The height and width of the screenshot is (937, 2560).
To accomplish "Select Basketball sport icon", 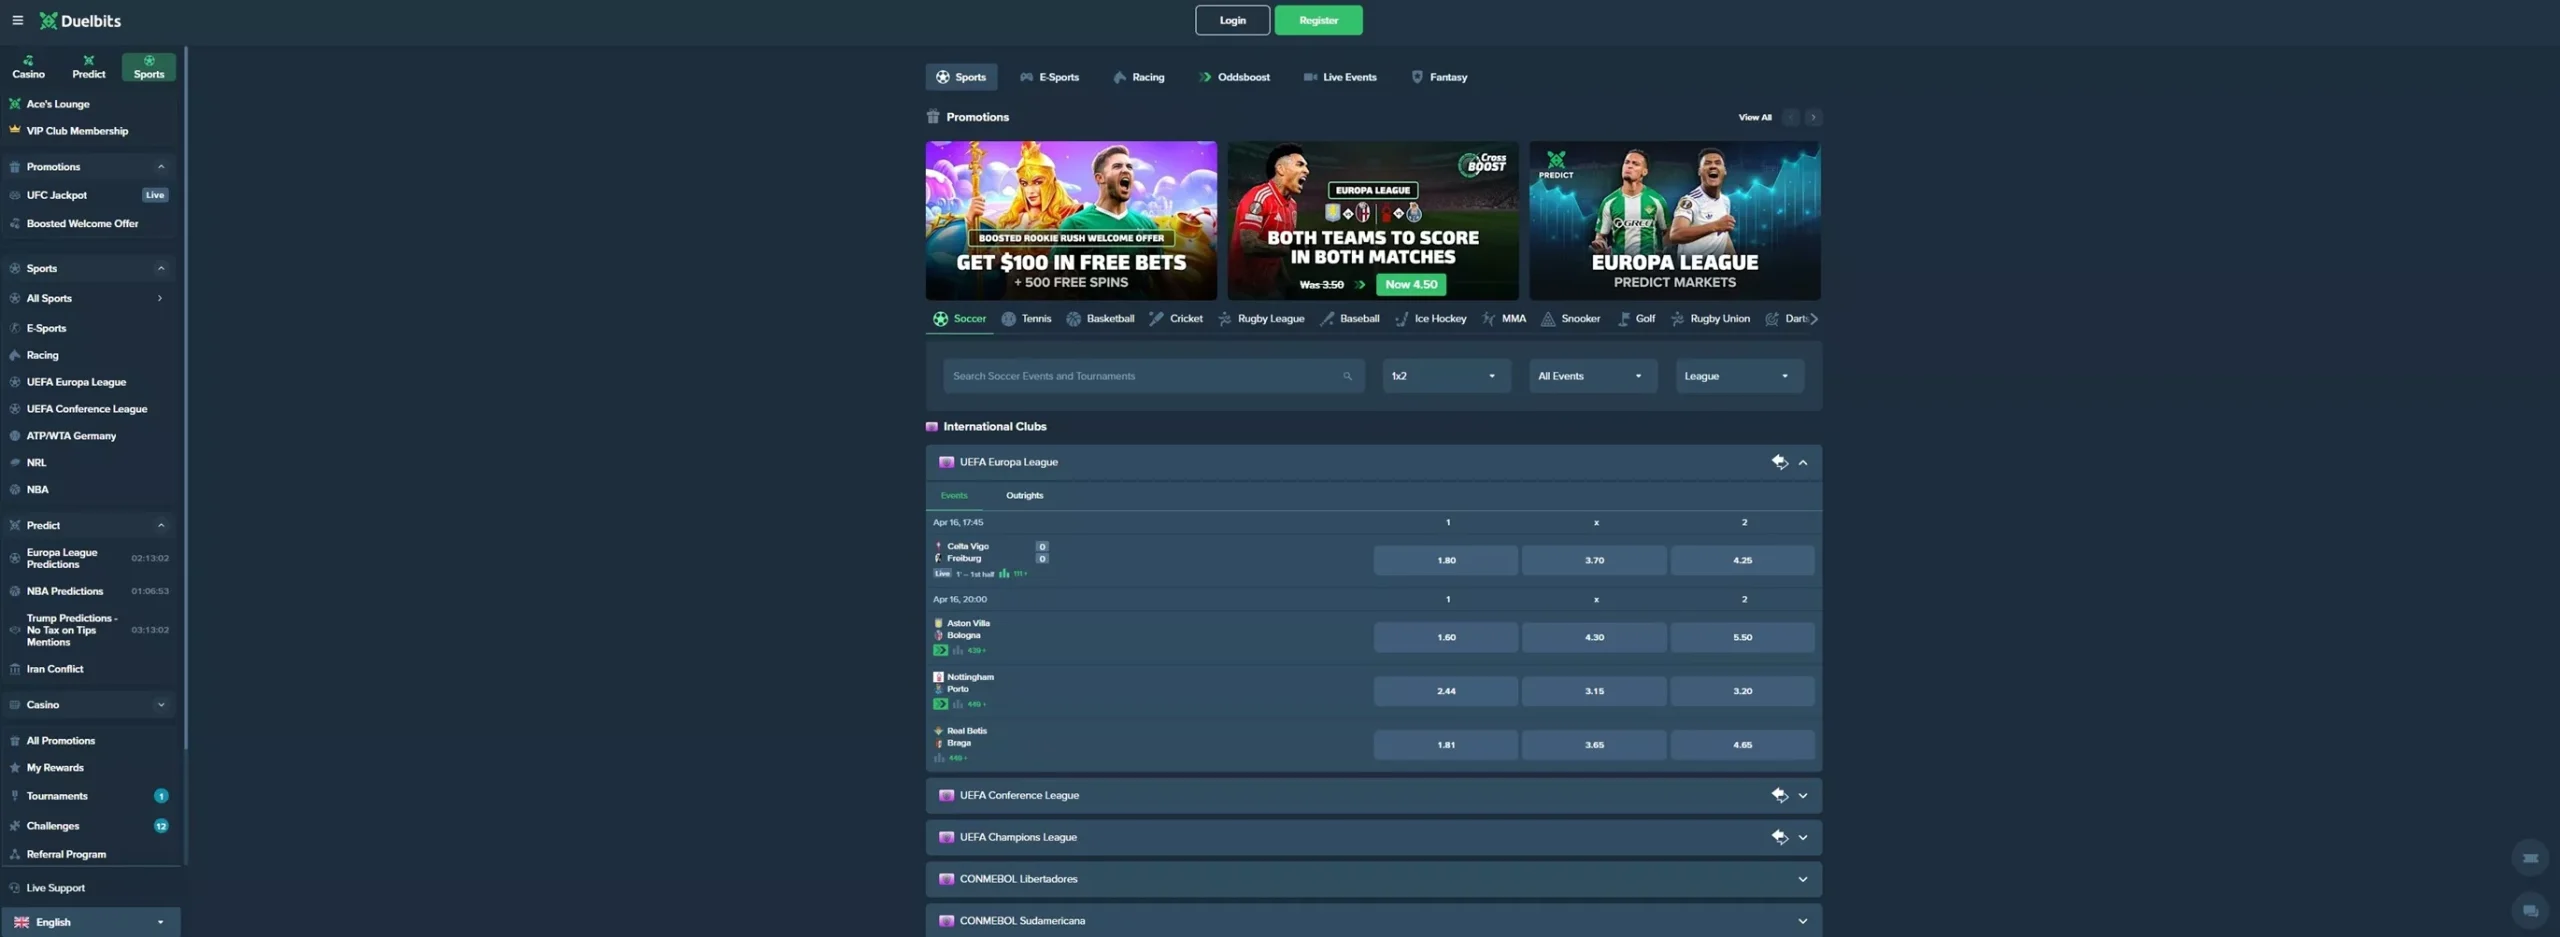I will coord(1073,319).
